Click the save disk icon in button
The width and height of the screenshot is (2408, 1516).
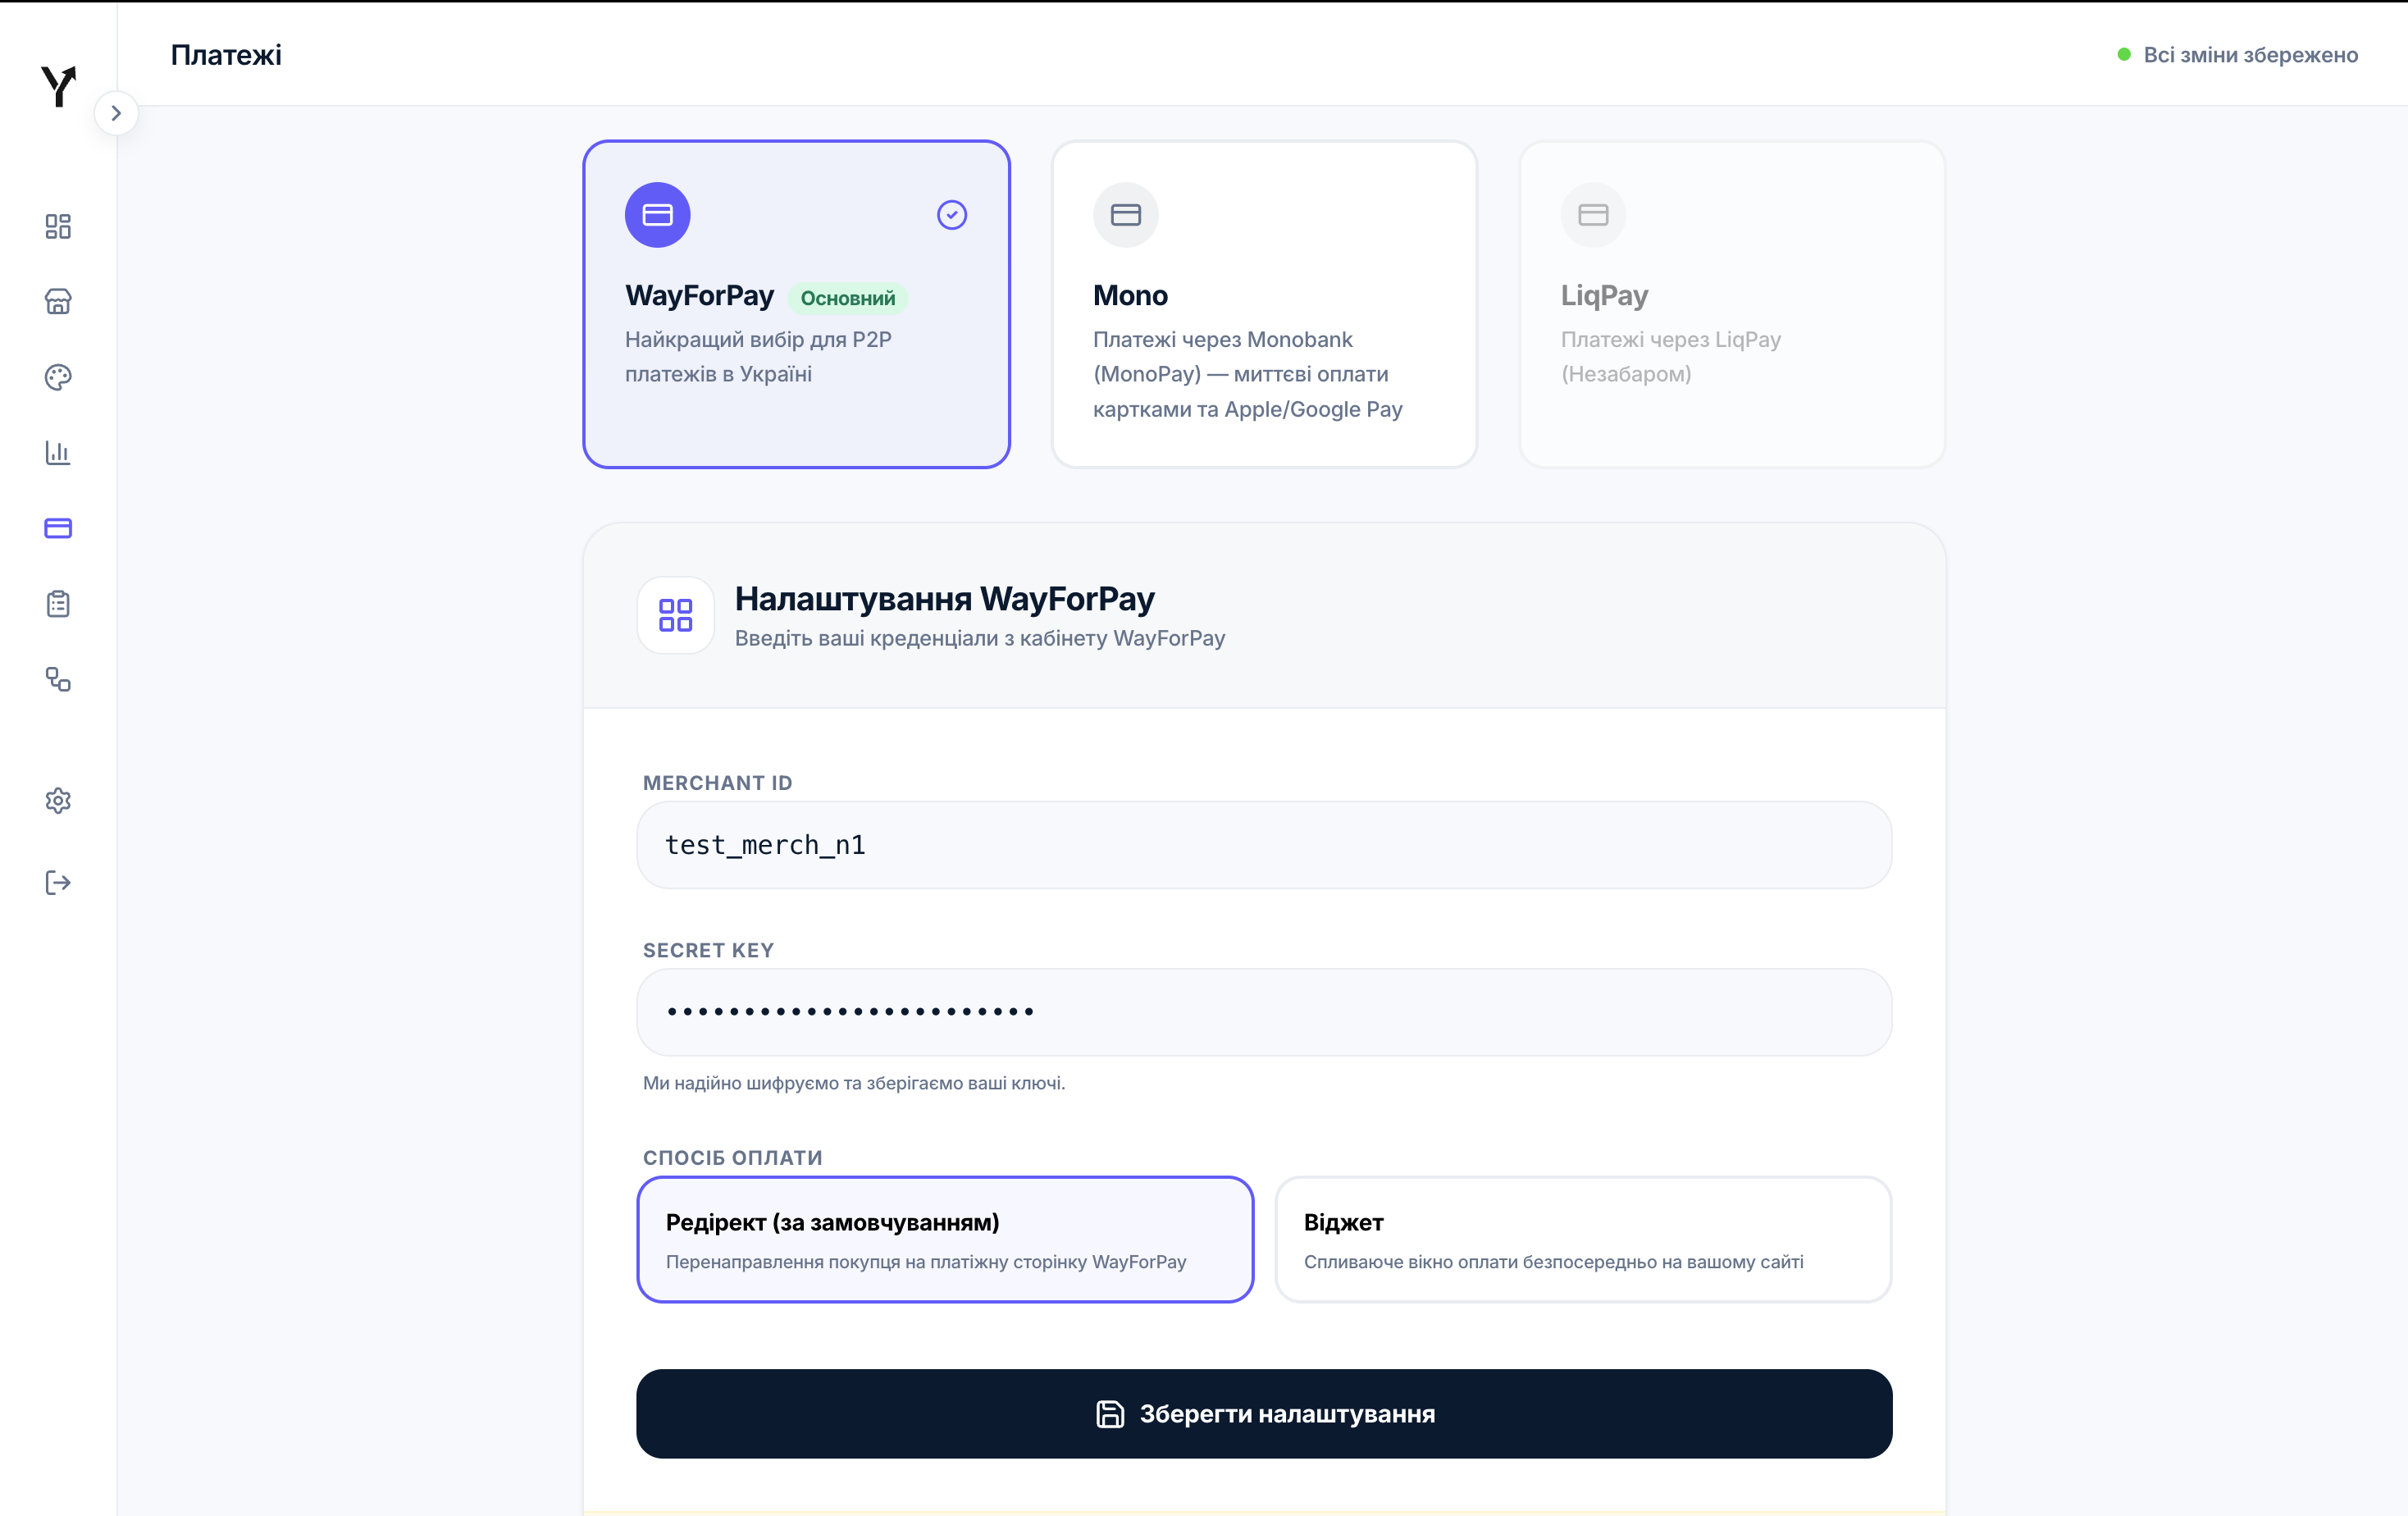(x=1109, y=1413)
